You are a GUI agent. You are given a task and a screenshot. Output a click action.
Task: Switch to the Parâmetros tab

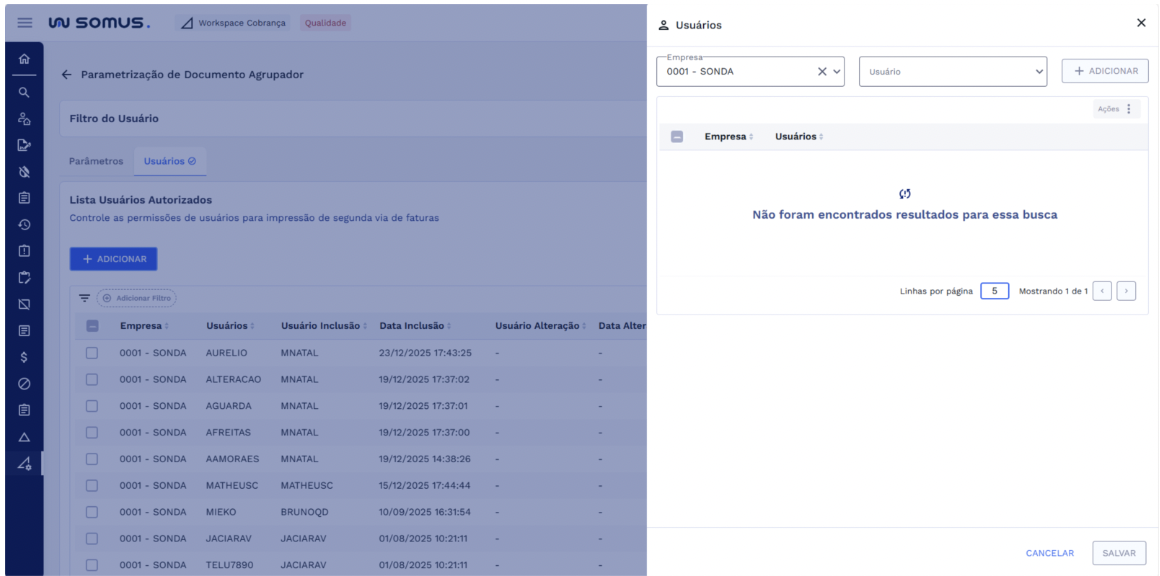coord(95,161)
